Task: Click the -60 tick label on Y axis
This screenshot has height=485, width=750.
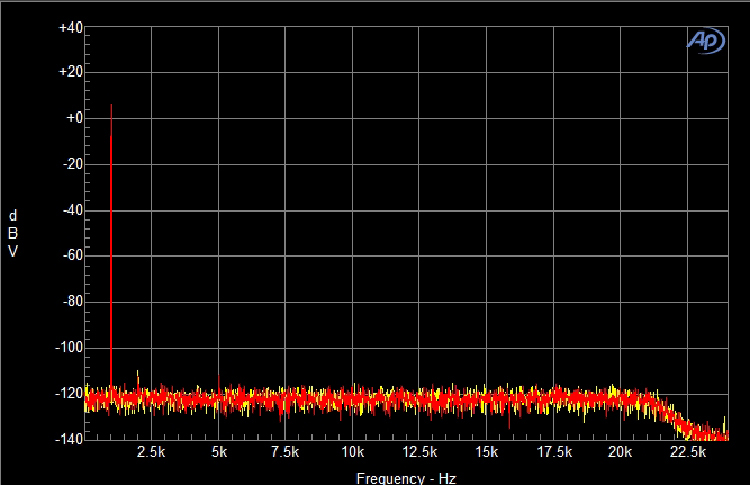Action: 70,256
